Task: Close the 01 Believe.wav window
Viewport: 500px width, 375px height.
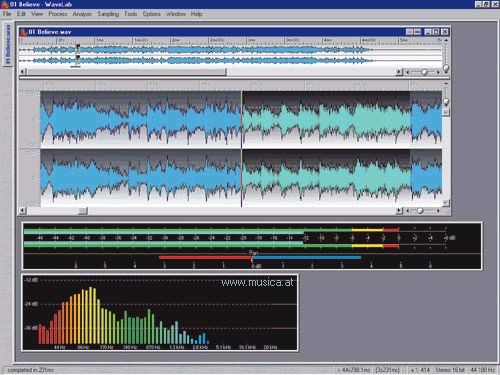Action: 445,32
